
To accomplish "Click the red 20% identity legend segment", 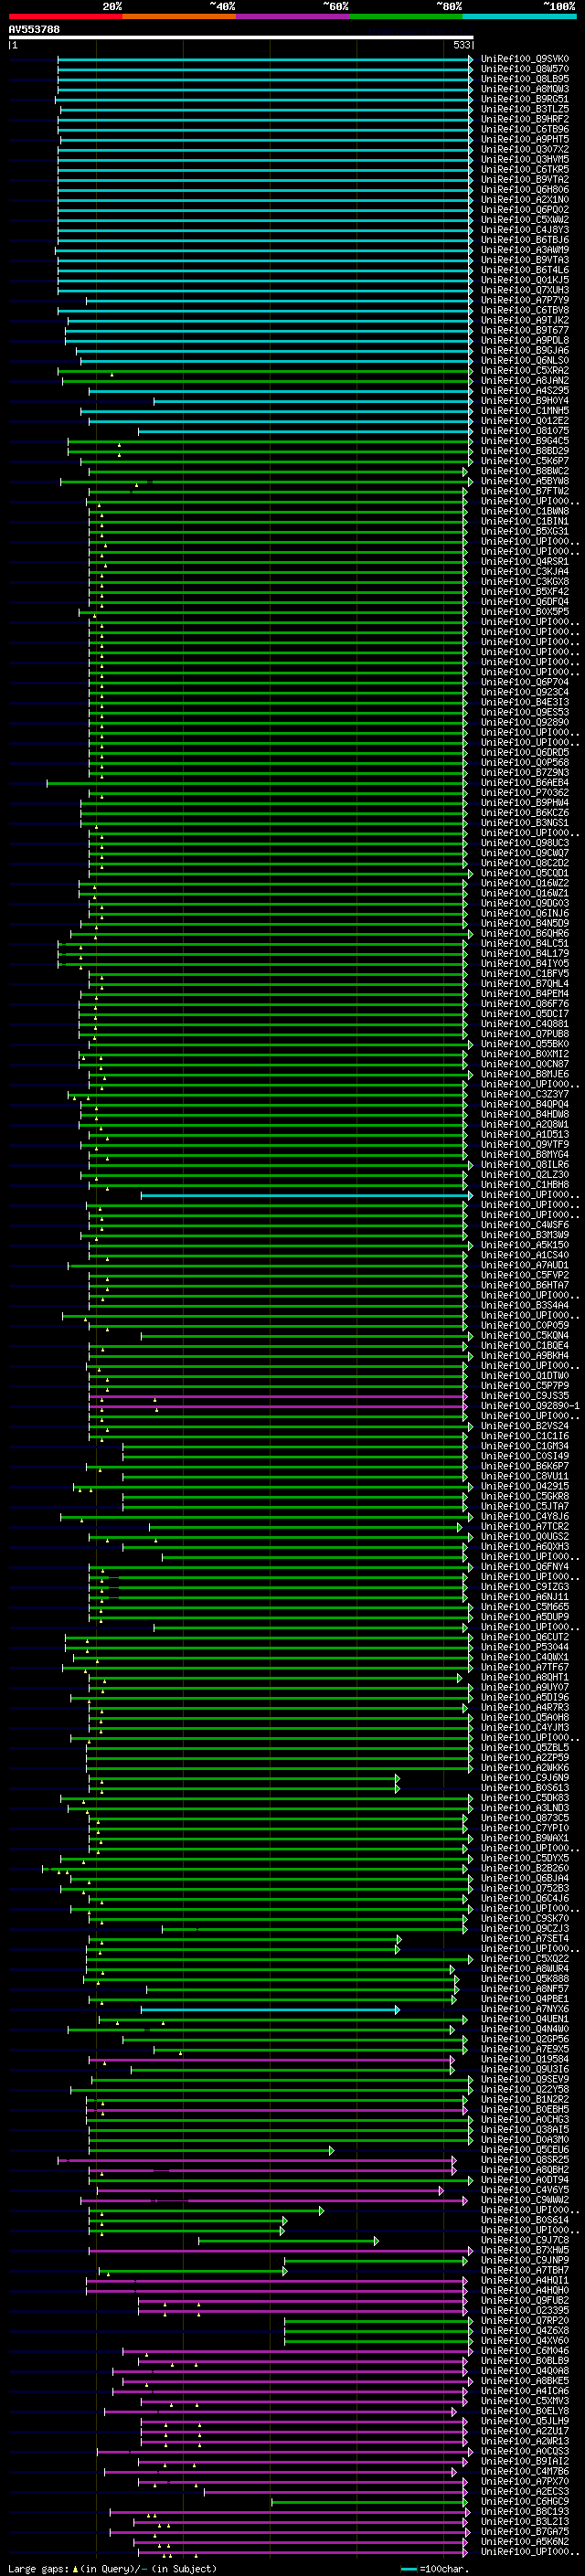I will click(65, 16).
